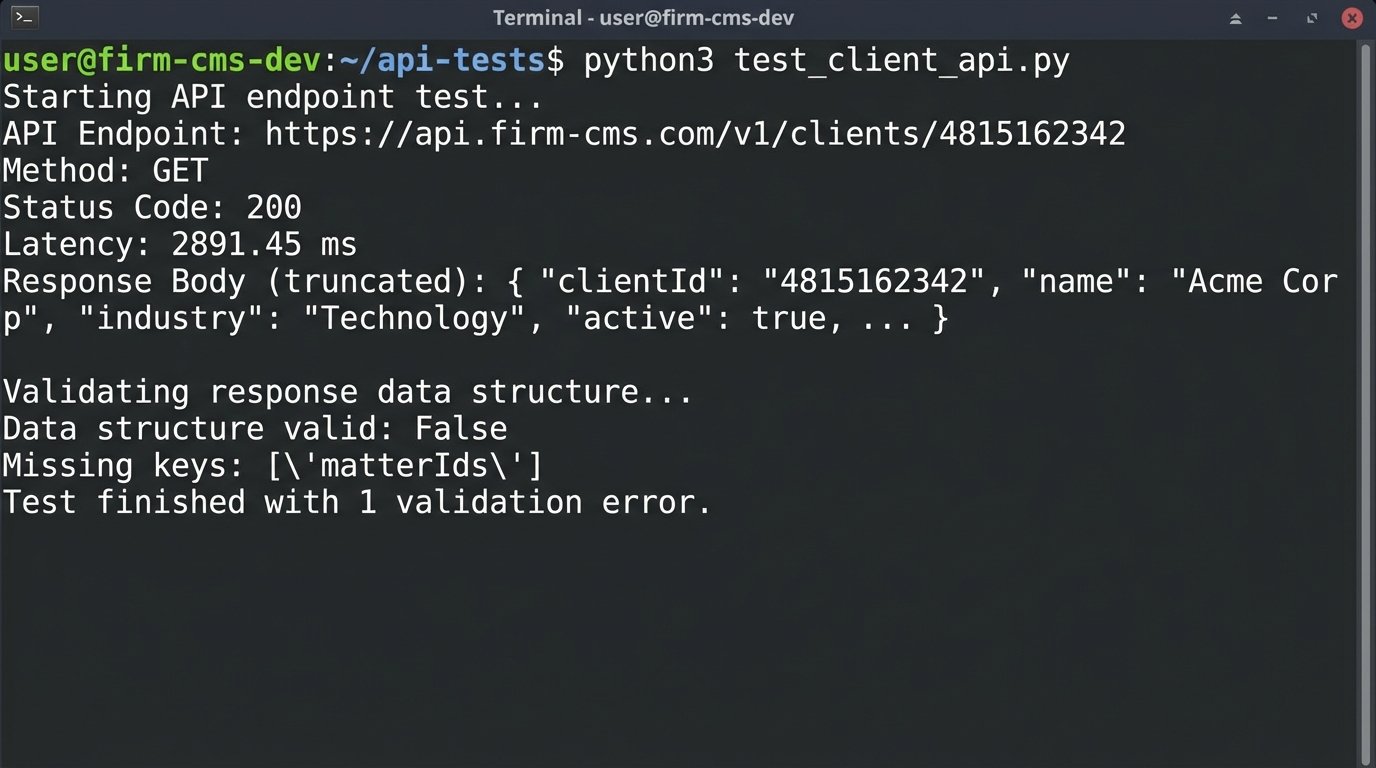Click the 'Data structure valid: False' line
Image resolution: width=1376 pixels, height=768 pixels.
(x=254, y=429)
